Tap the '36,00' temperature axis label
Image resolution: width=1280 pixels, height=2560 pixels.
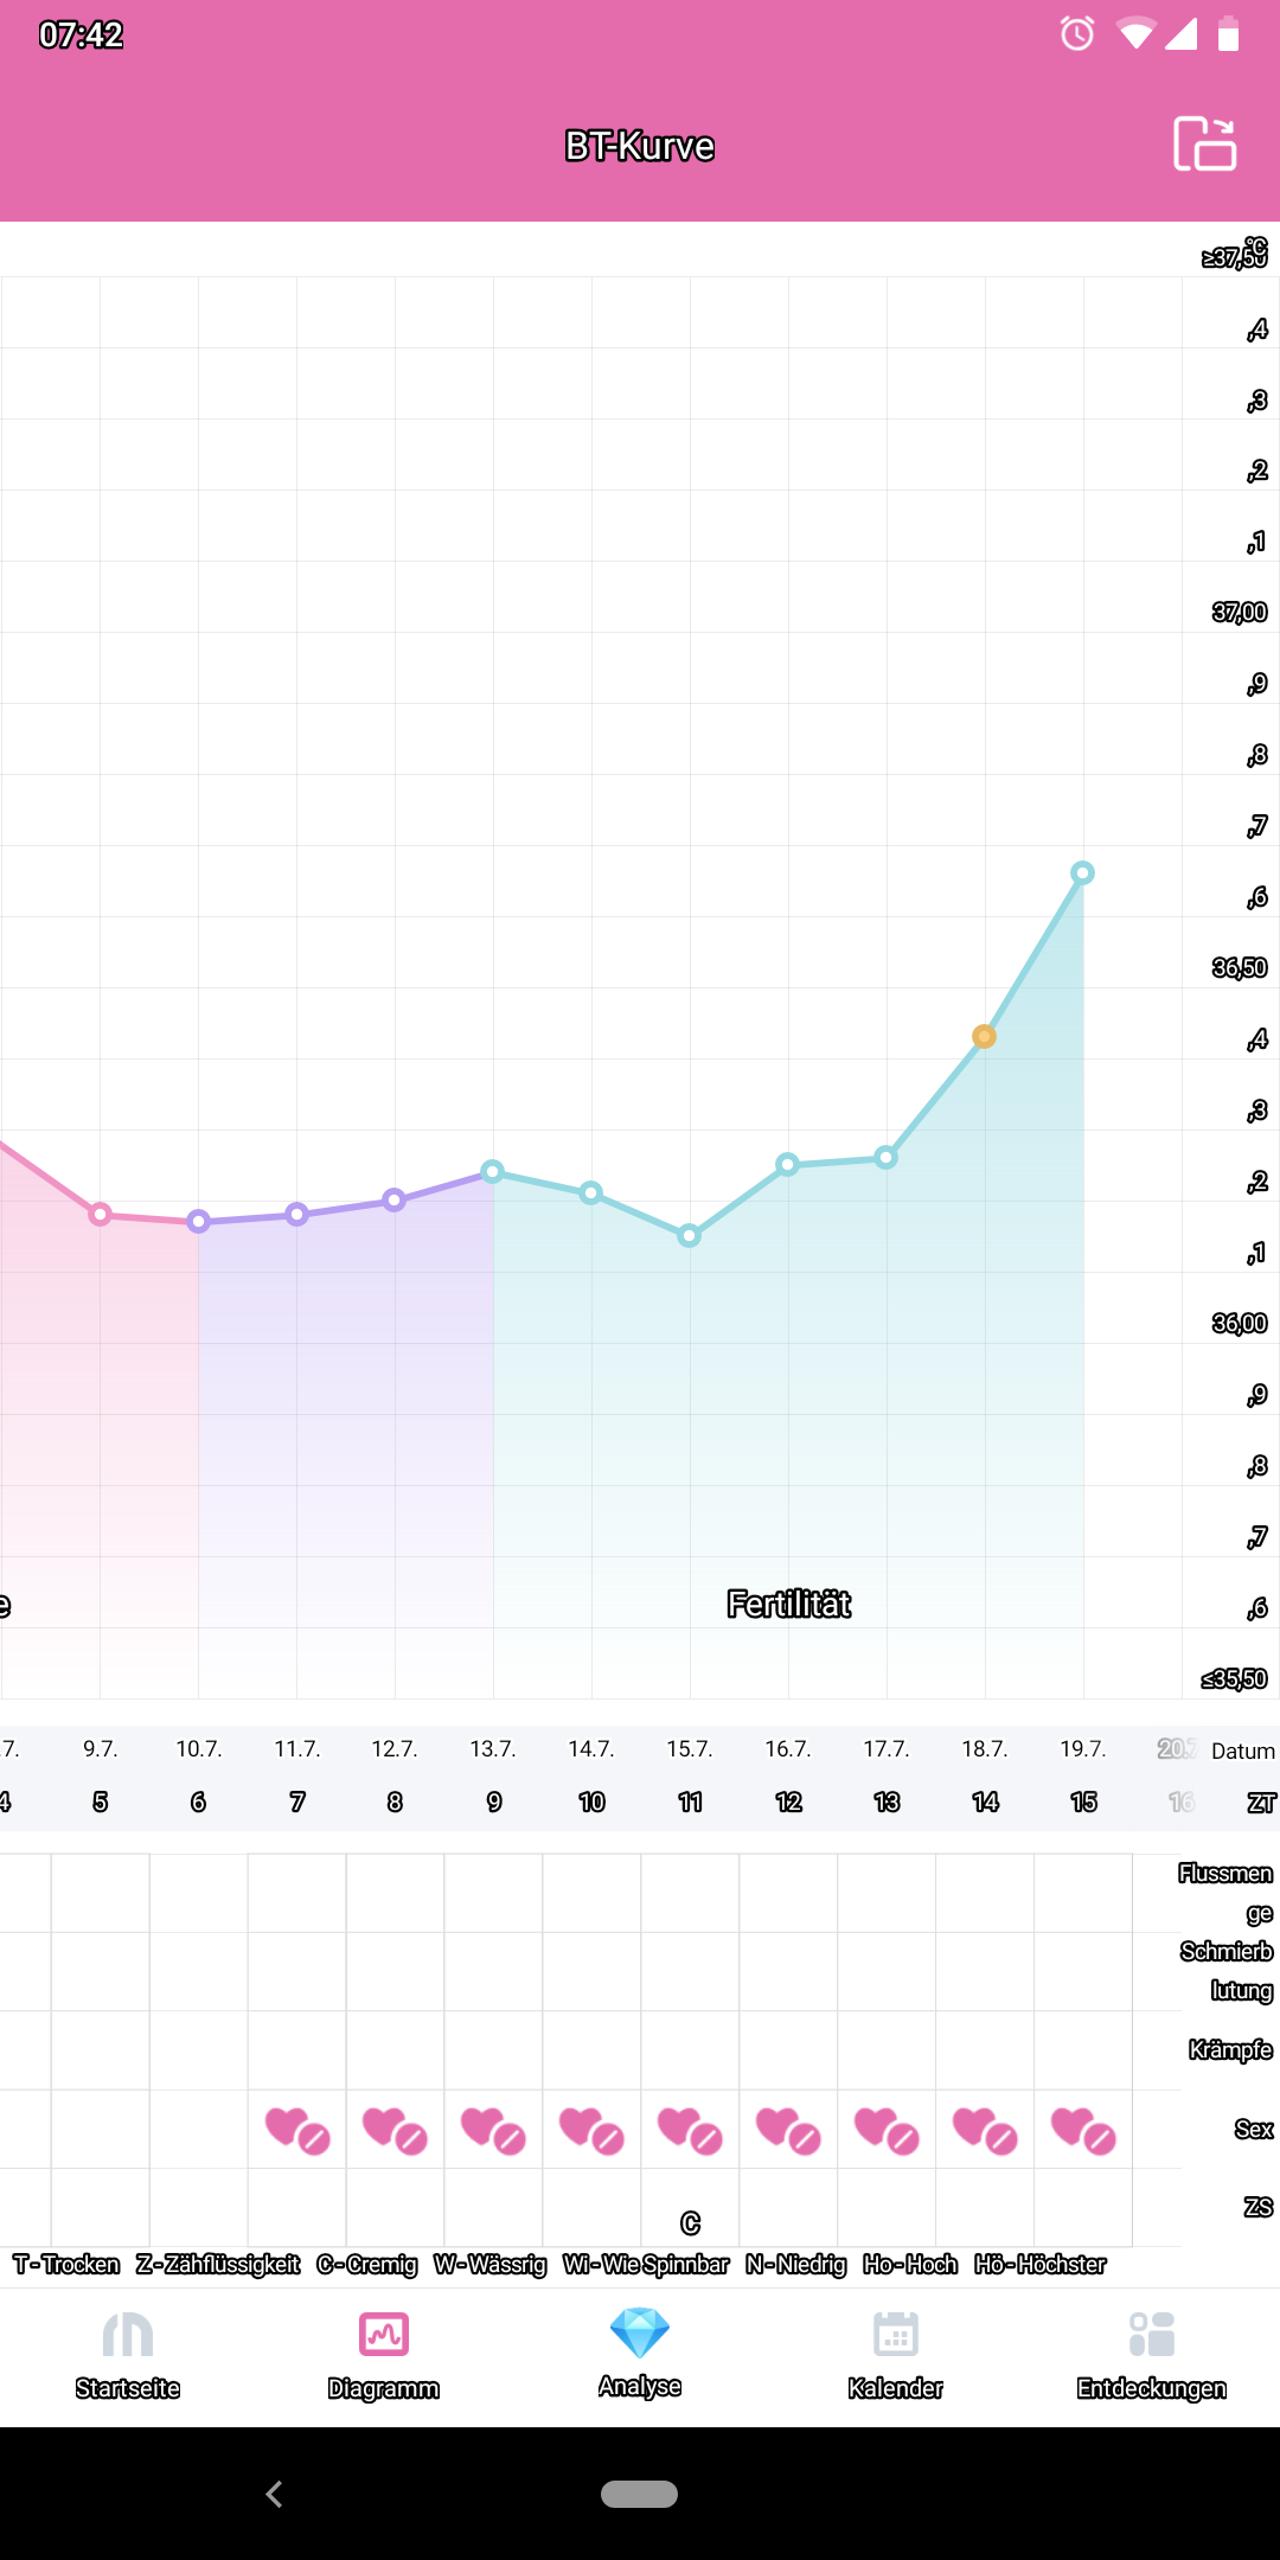click(x=1240, y=1323)
